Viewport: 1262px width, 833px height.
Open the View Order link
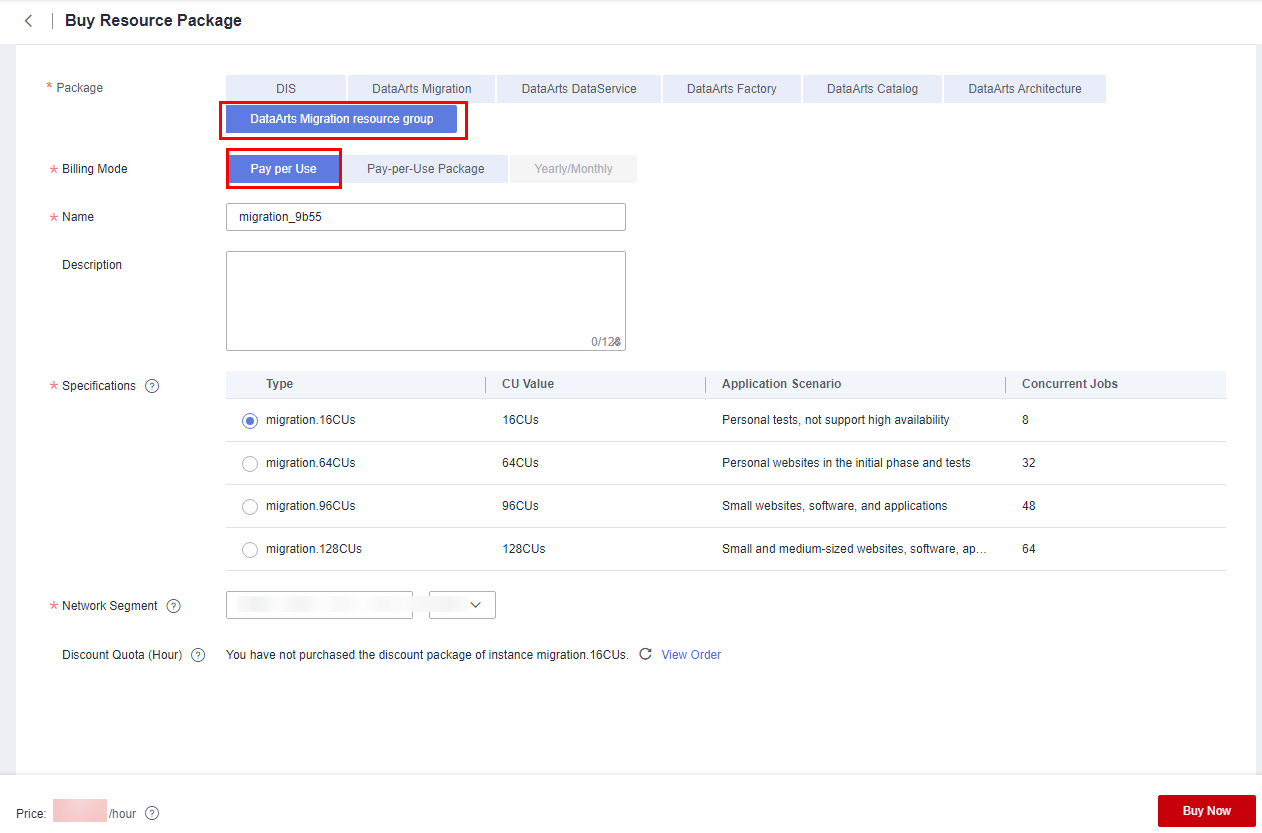pos(691,655)
